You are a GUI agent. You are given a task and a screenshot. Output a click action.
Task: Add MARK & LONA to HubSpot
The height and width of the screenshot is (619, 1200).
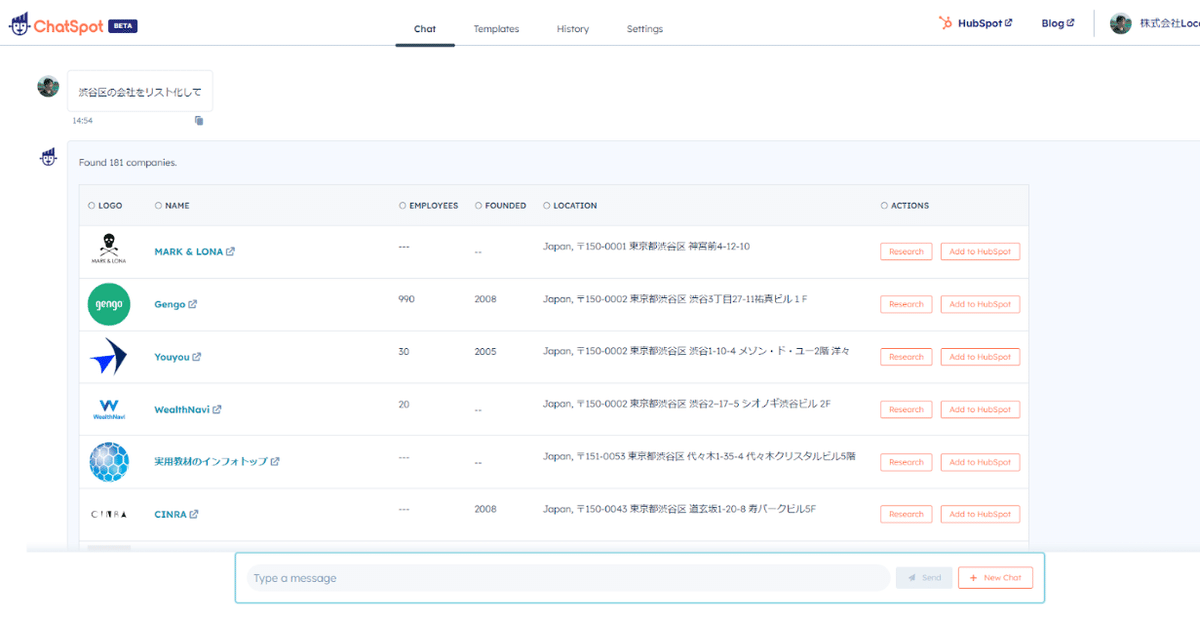[980, 252]
